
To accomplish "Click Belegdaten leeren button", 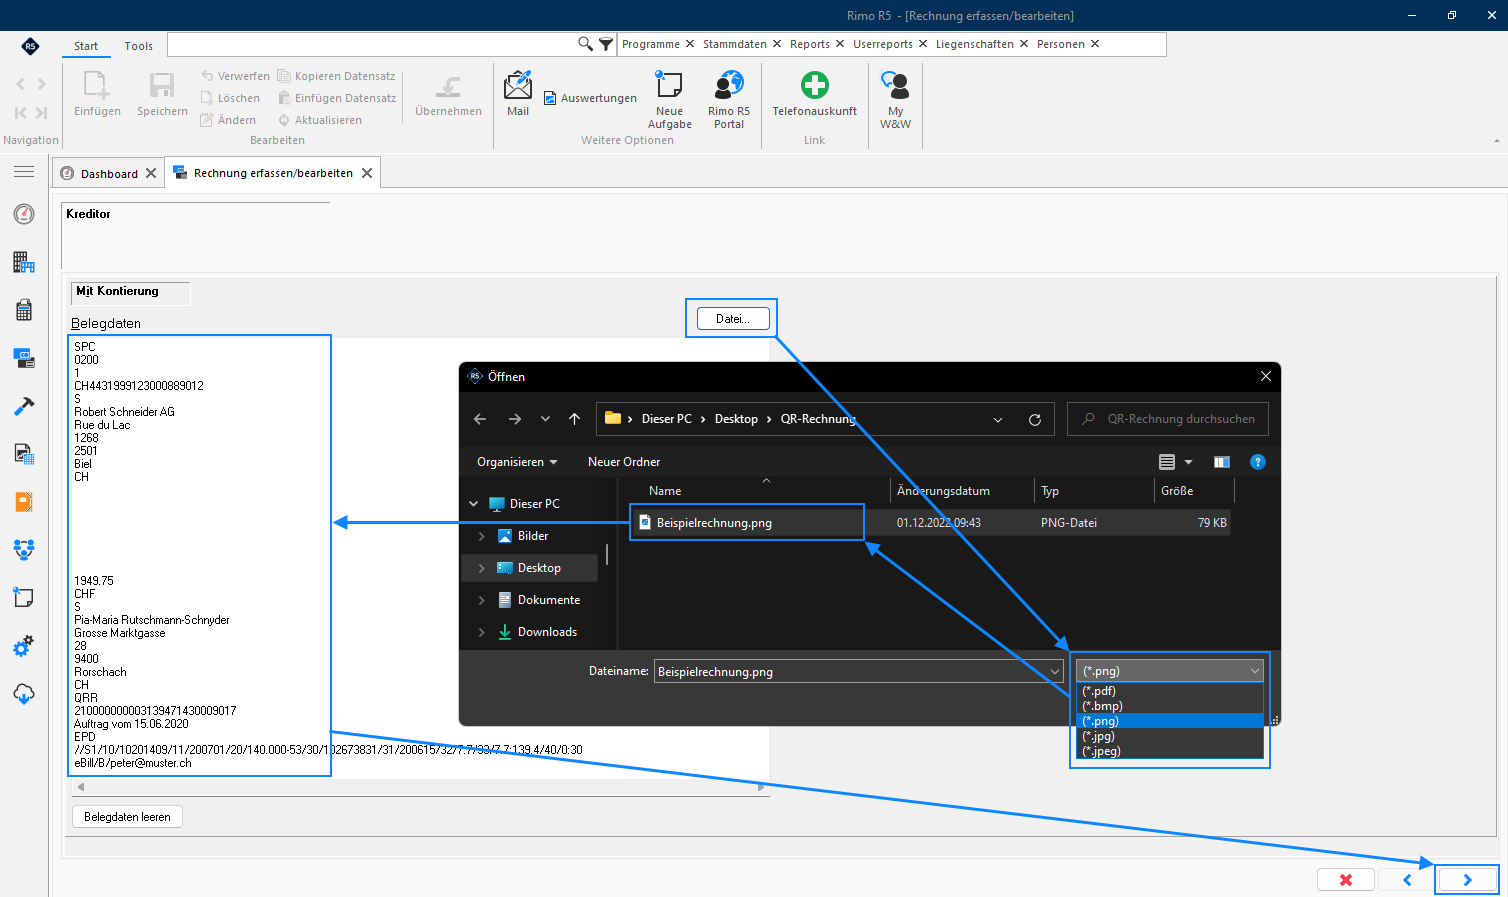I will [x=127, y=817].
